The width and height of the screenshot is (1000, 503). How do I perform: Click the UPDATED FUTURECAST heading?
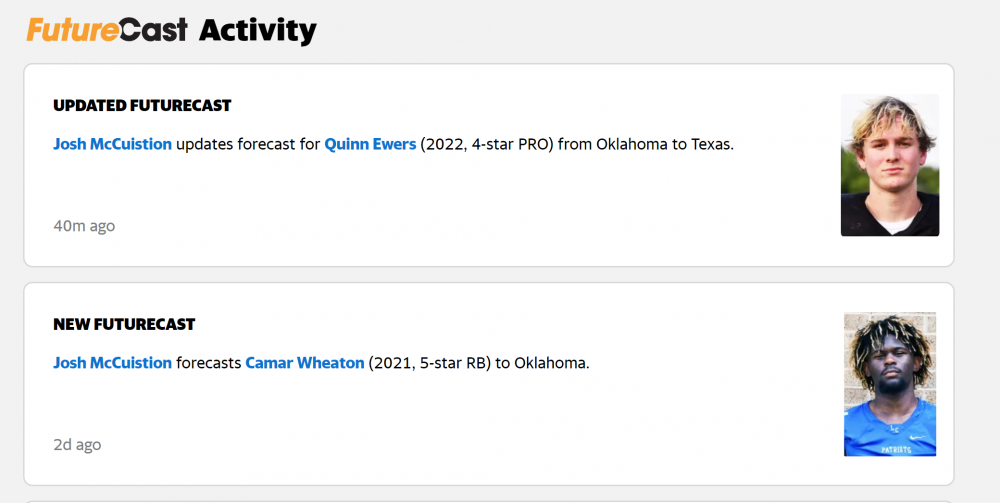pos(142,106)
